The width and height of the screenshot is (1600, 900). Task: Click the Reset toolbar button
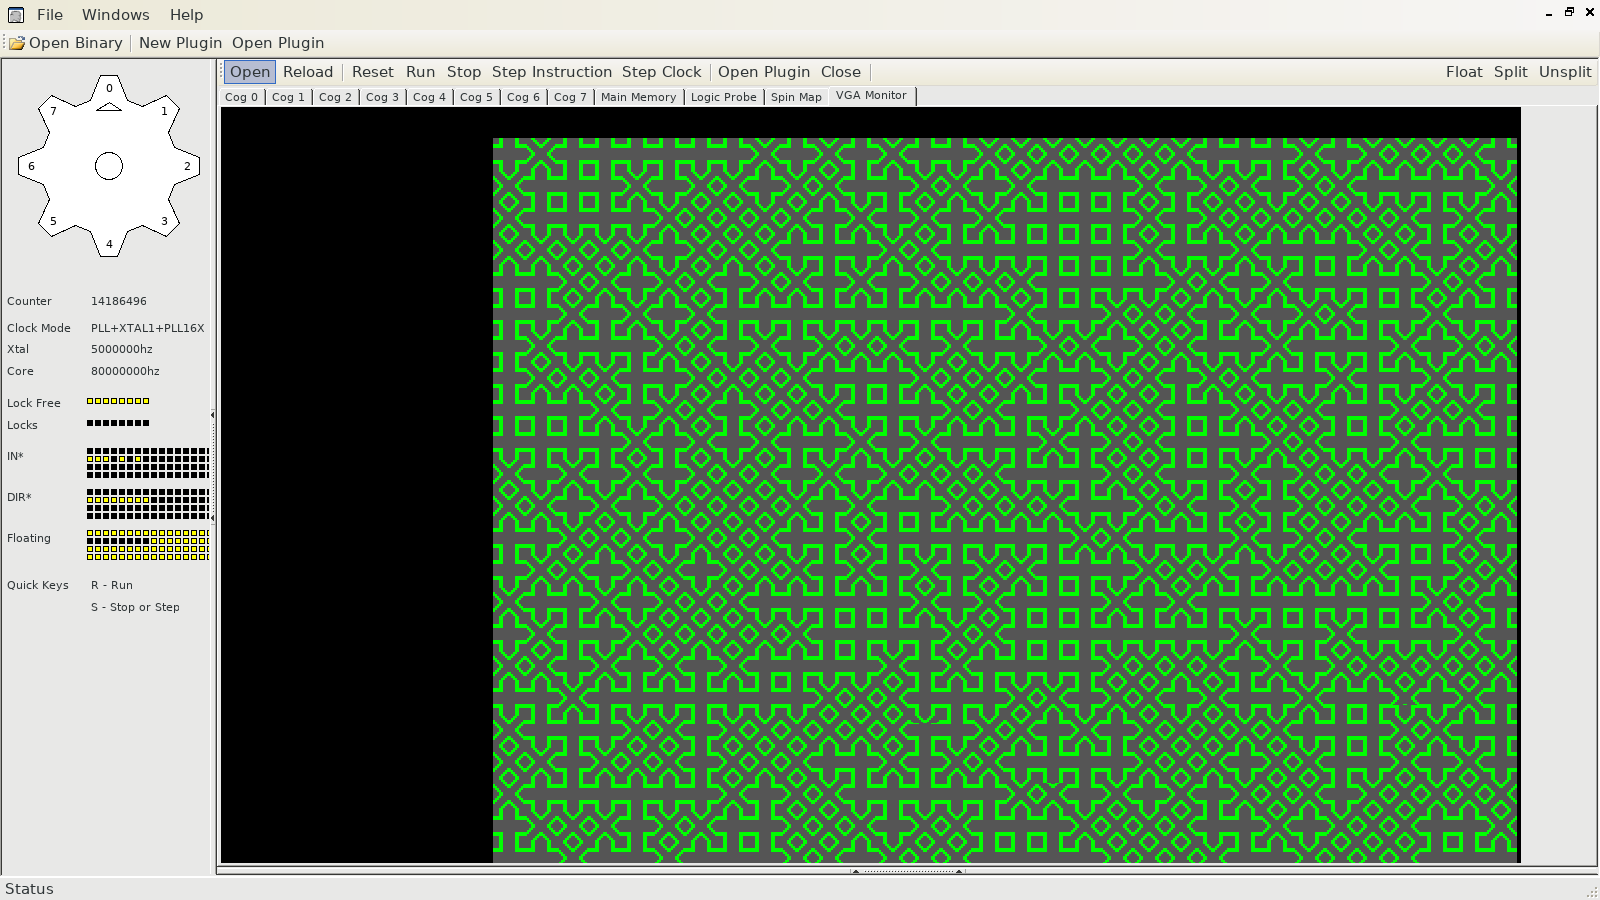pyautogui.click(x=372, y=72)
